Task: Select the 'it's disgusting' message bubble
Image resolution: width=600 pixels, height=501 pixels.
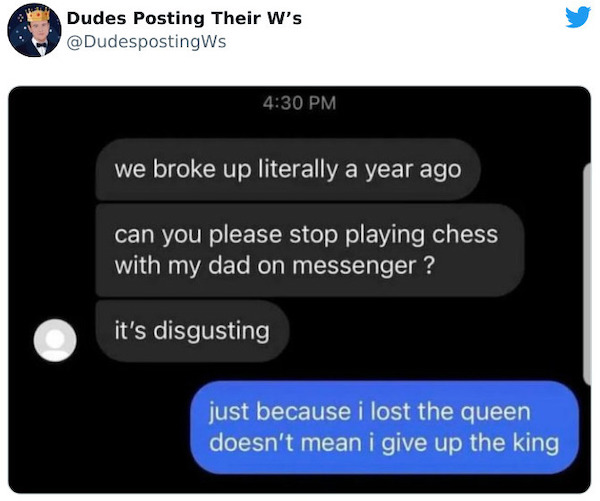Action: pyautogui.click(x=192, y=331)
